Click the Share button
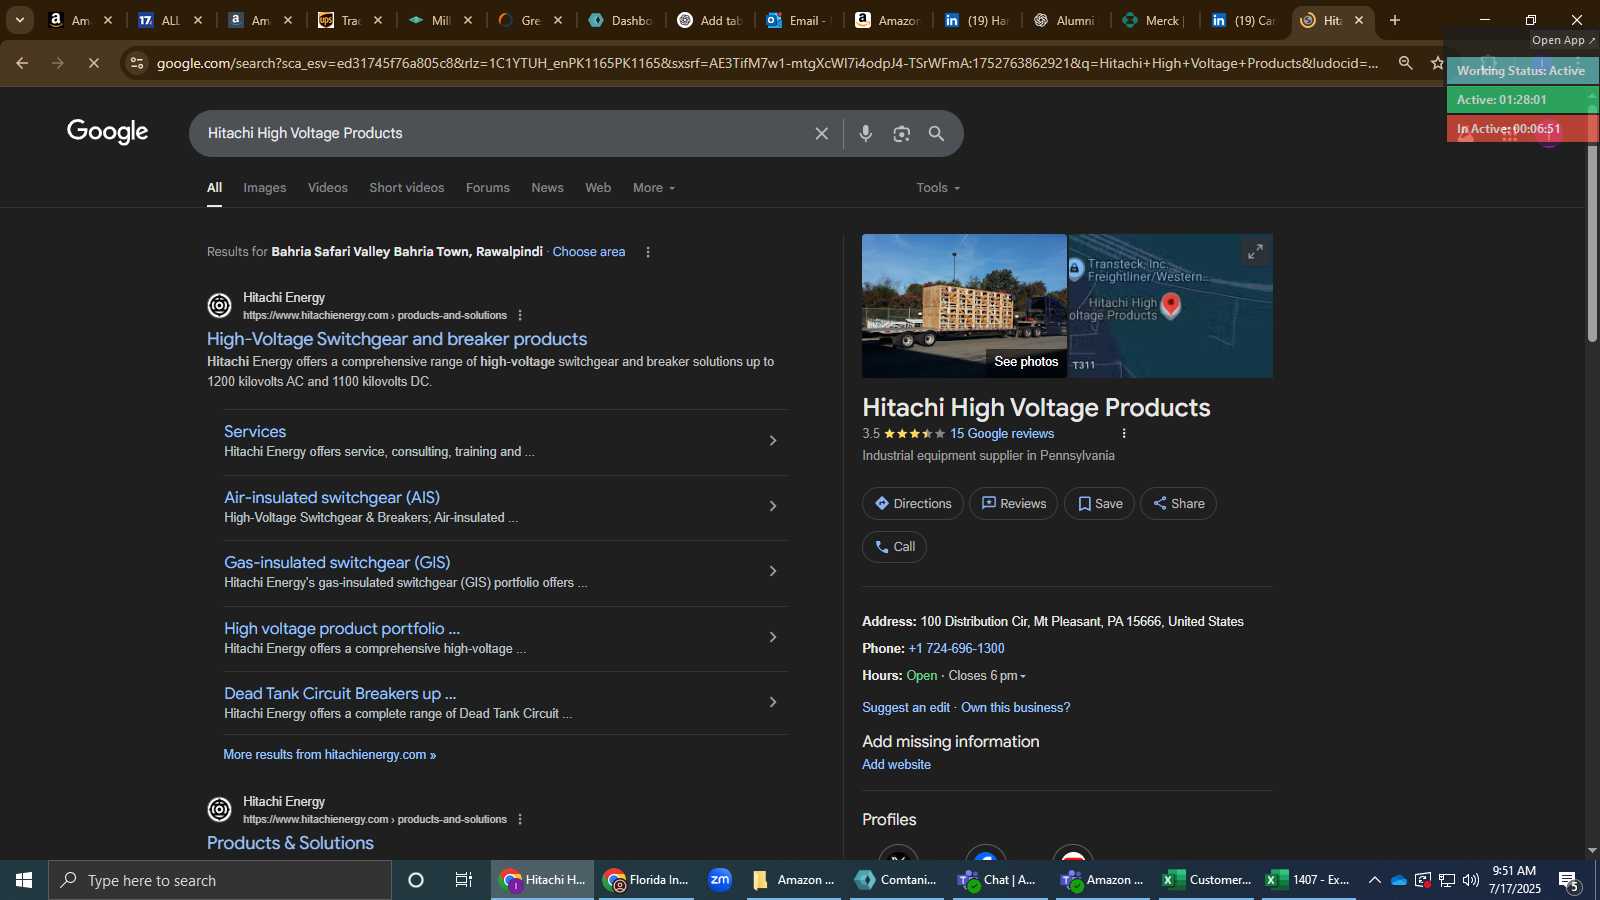The image size is (1600, 900). (1179, 504)
